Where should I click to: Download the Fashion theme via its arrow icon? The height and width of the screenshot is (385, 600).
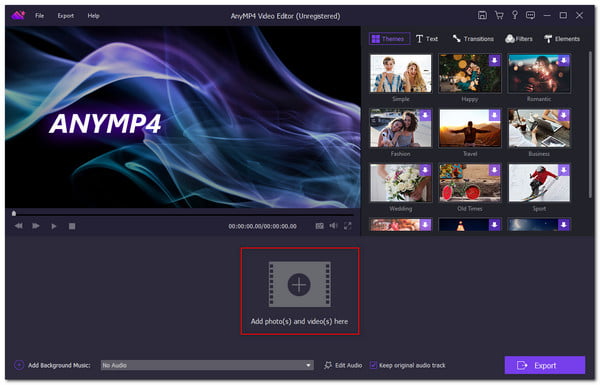tap(425, 115)
